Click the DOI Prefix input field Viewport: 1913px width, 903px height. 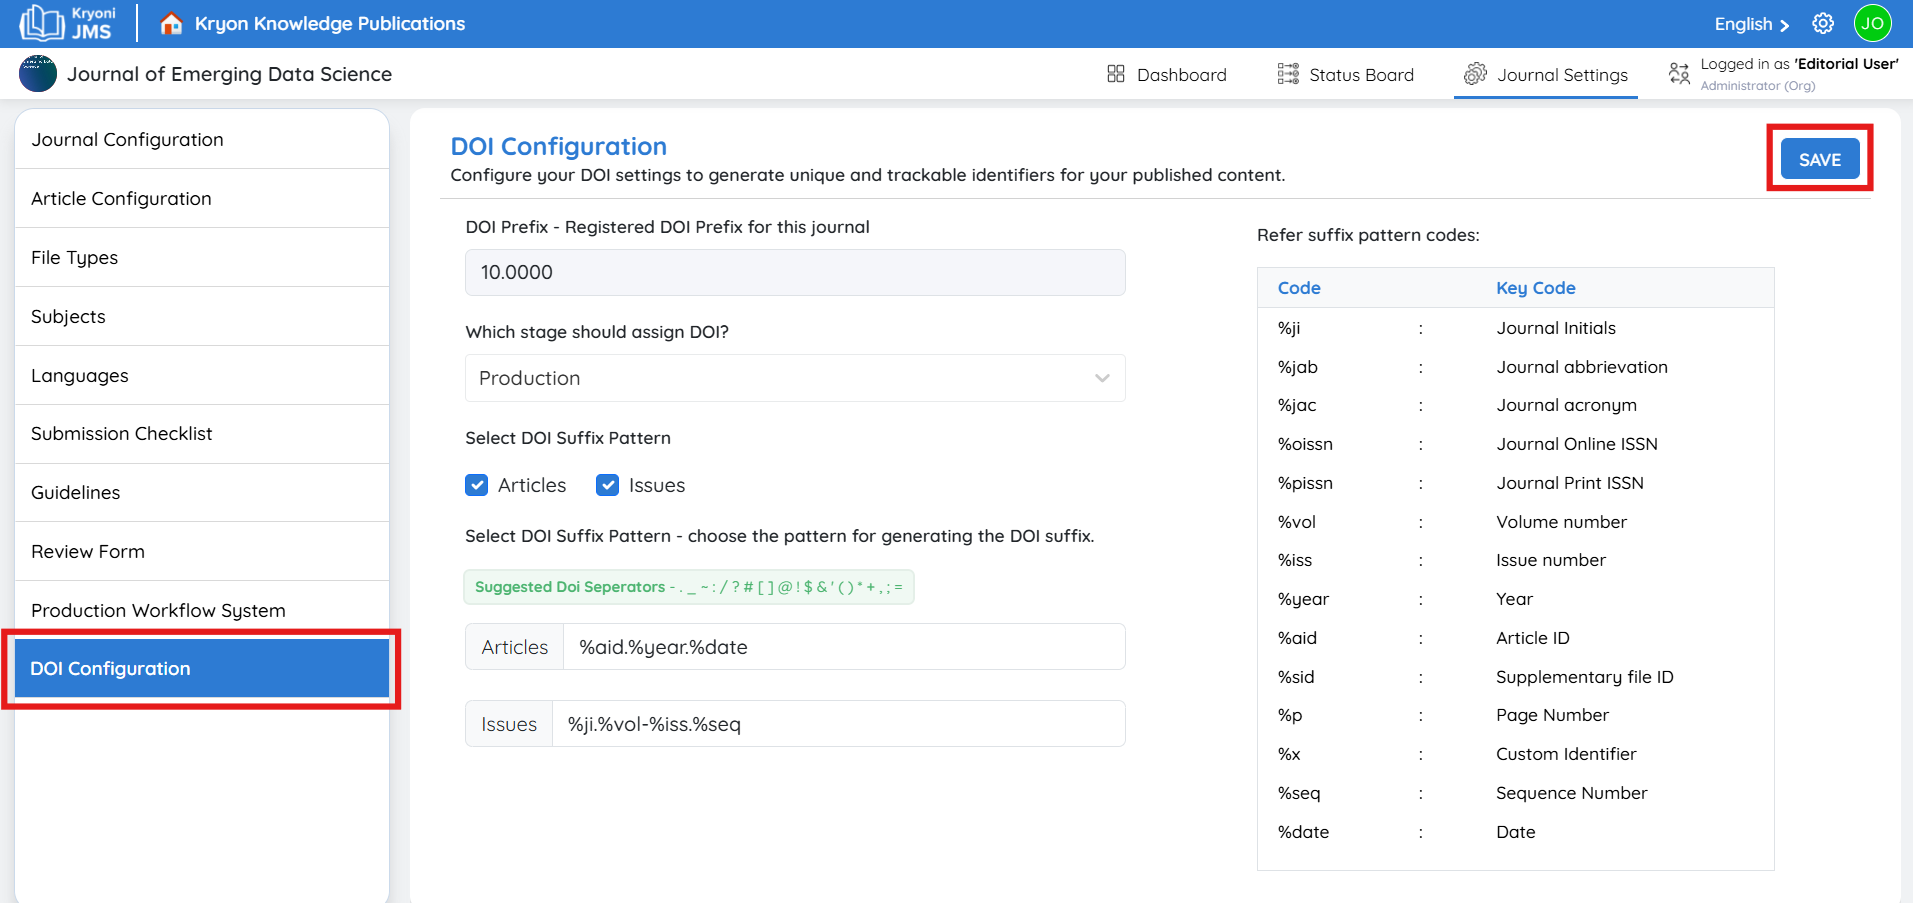795,272
